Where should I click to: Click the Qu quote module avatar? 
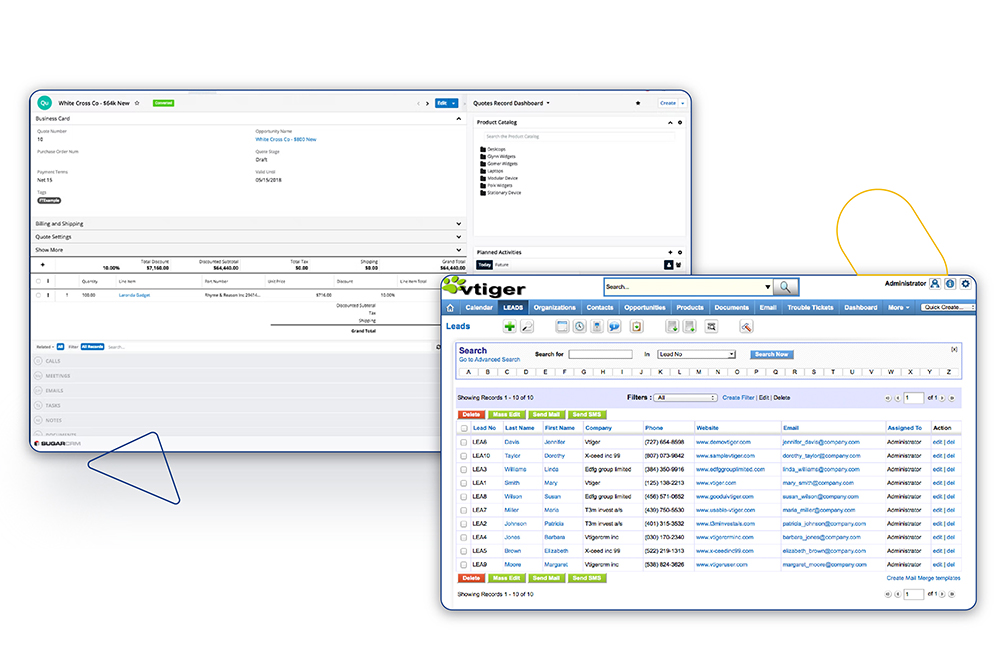coord(45,103)
